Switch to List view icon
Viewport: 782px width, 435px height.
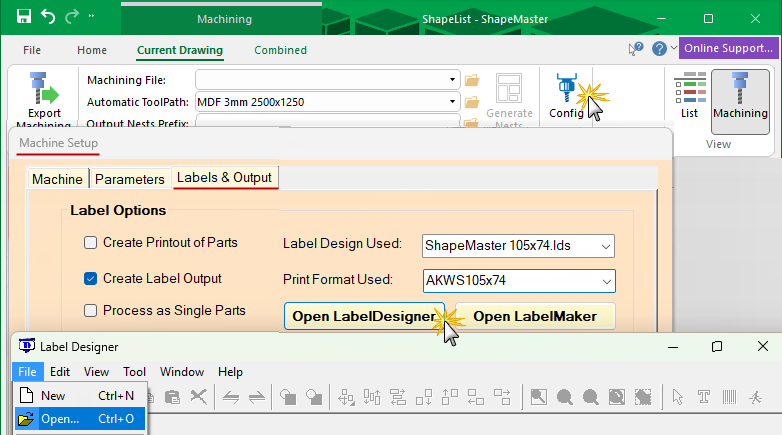coord(689,95)
